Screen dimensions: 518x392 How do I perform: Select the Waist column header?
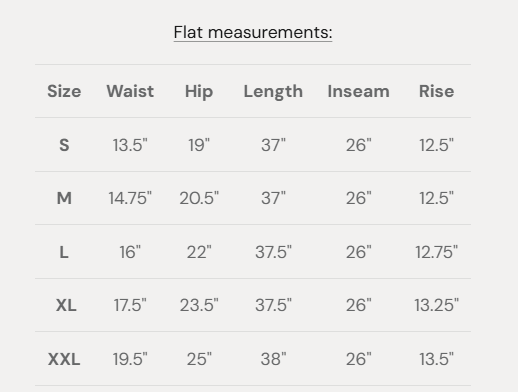click(130, 91)
